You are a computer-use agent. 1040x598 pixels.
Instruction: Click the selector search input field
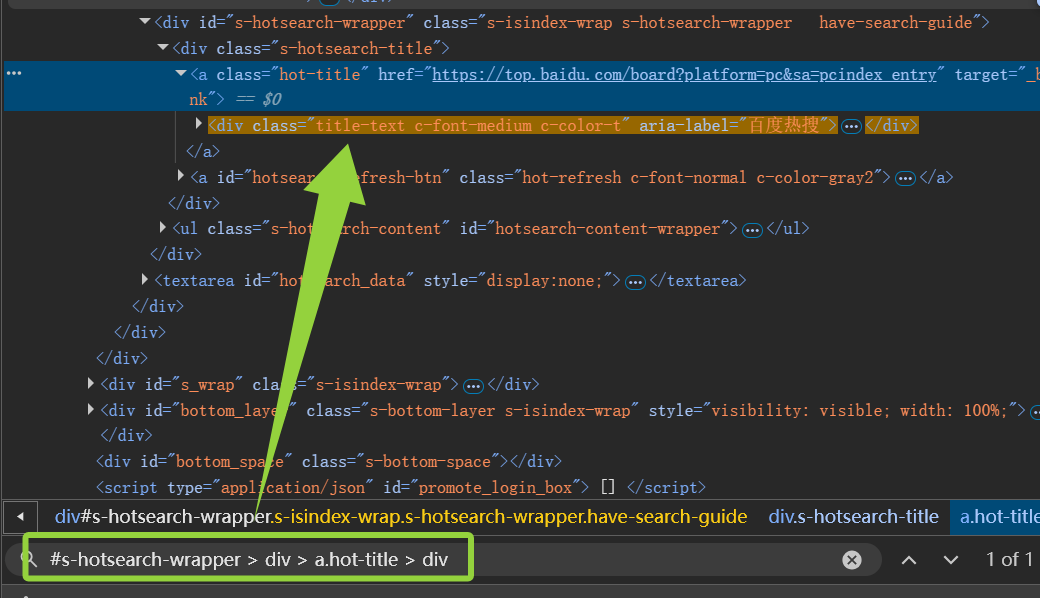click(x=441, y=560)
